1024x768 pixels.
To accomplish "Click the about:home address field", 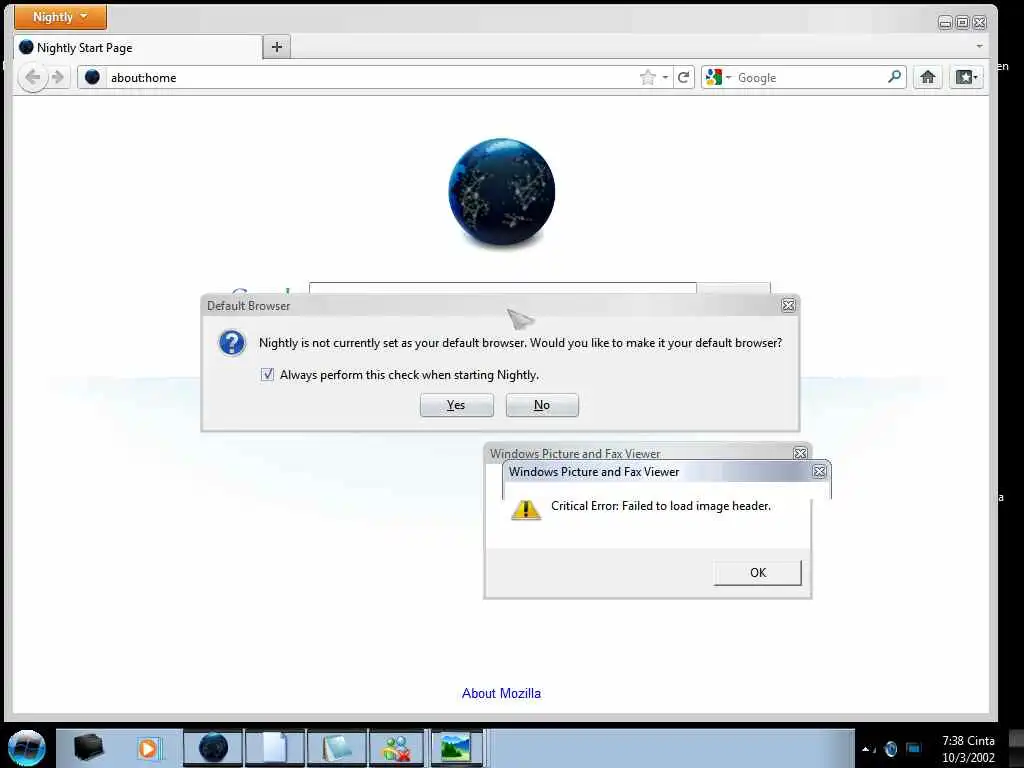I will 371,78.
